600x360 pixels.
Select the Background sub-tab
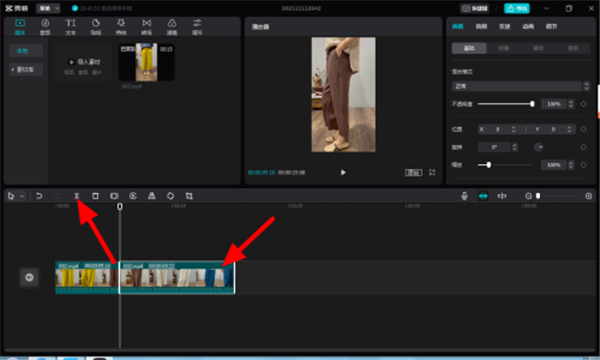click(x=573, y=48)
